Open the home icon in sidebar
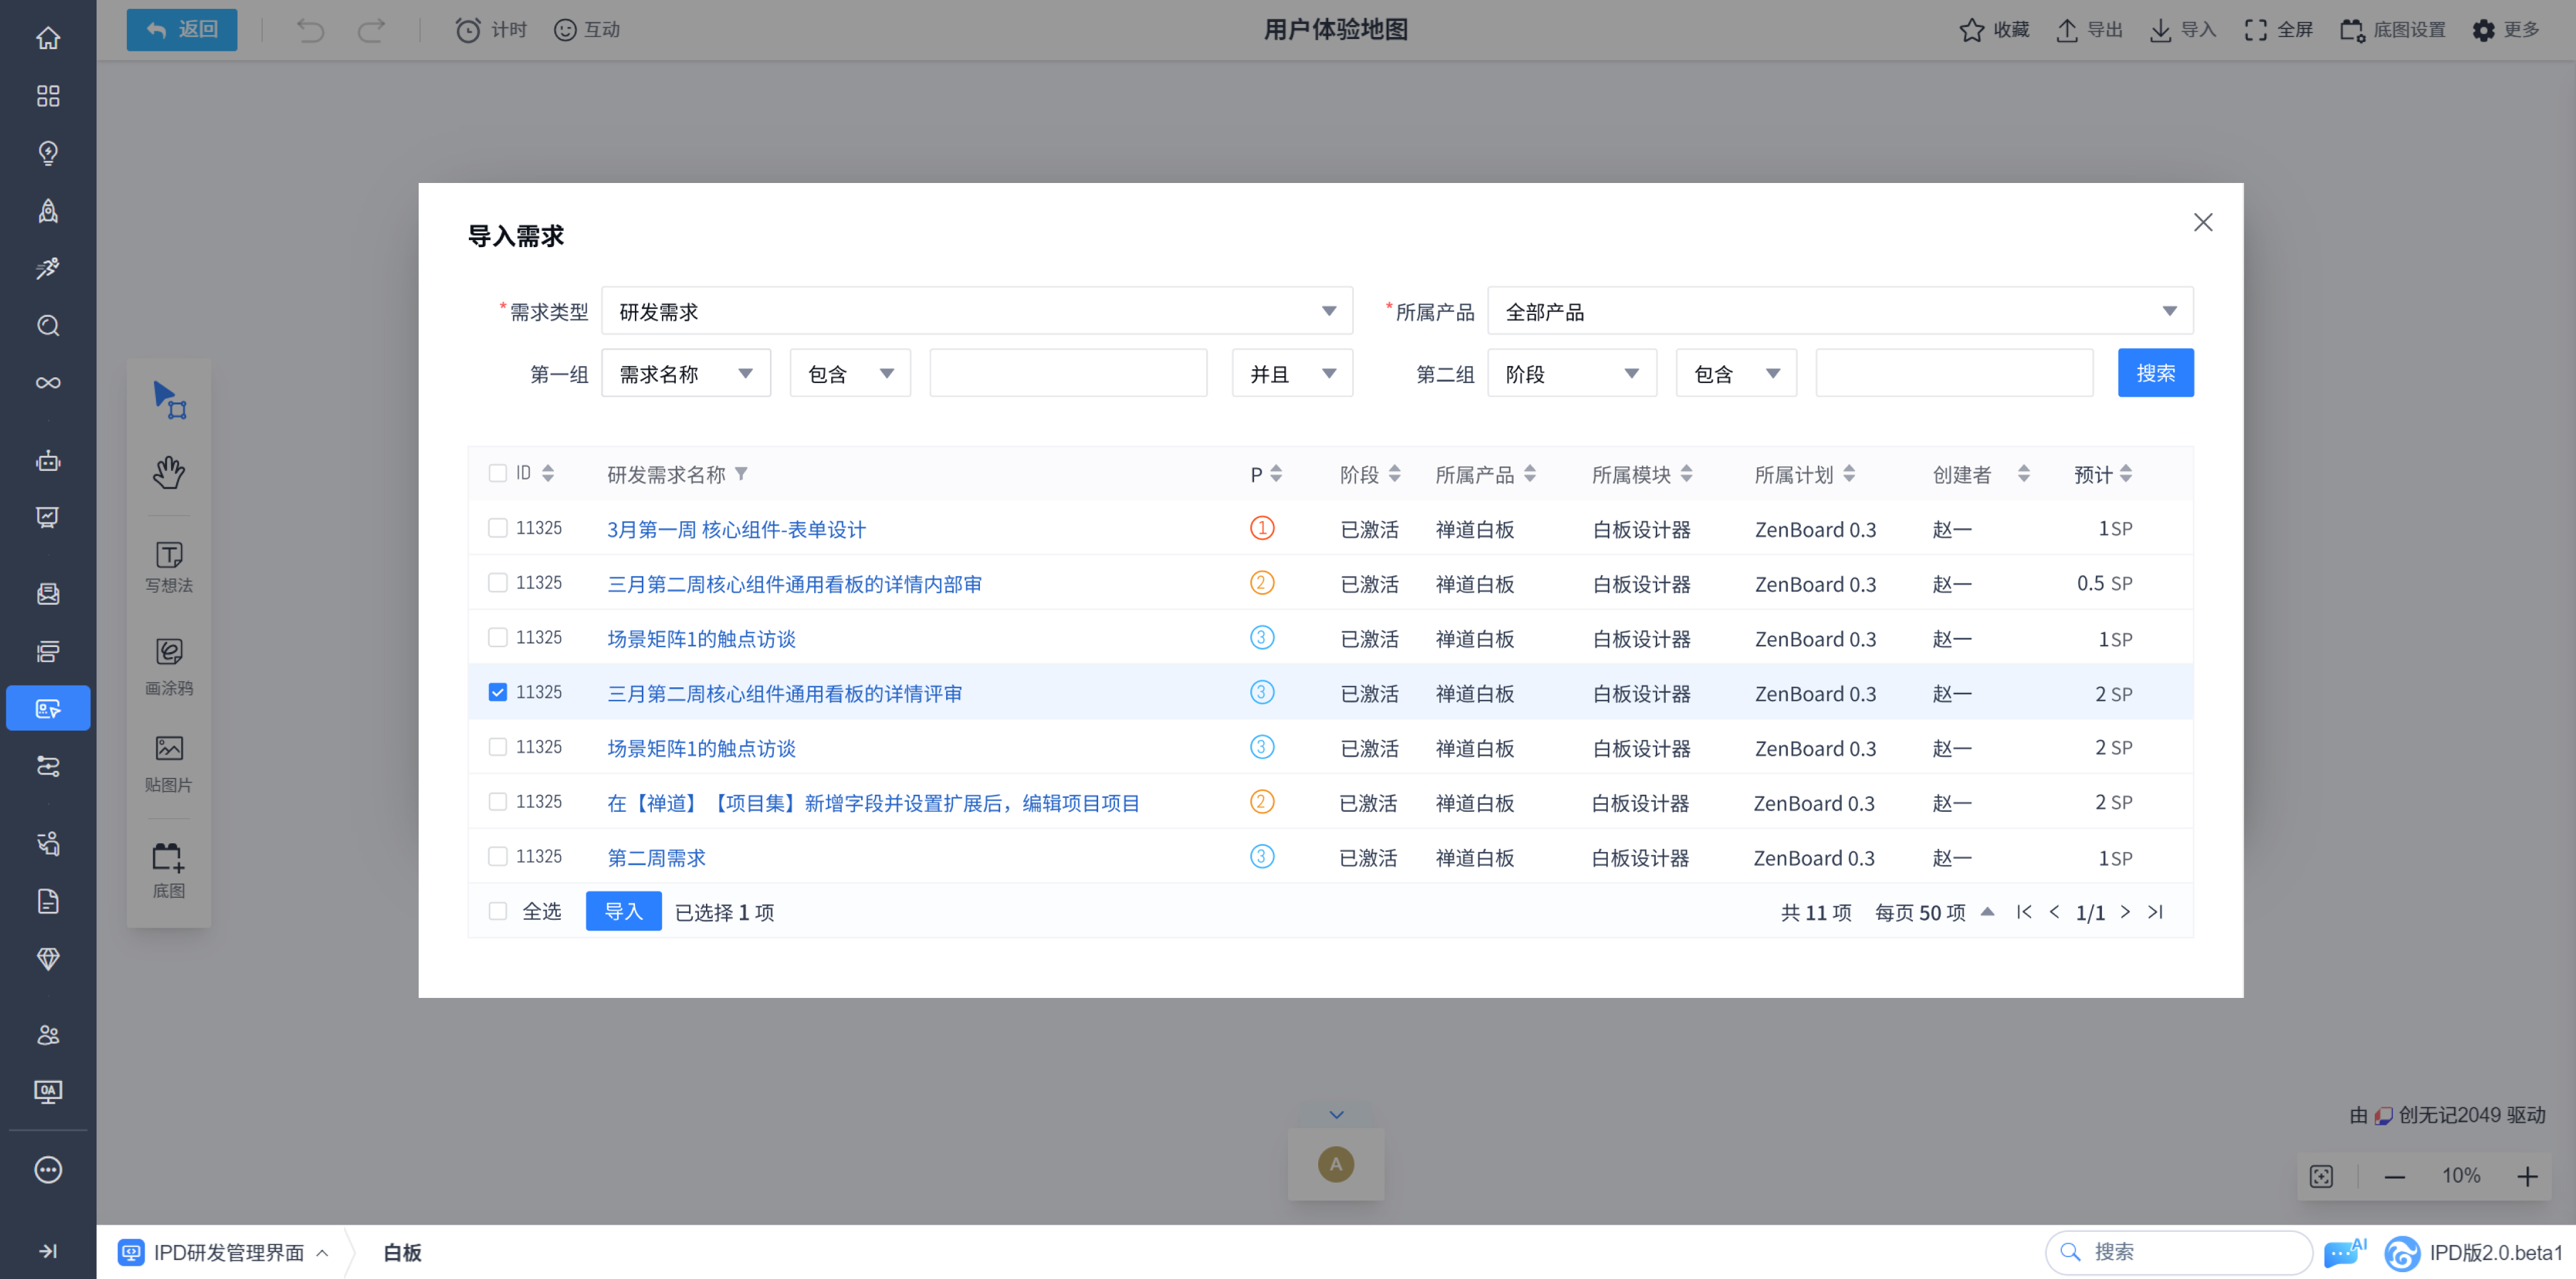The width and height of the screenshot is (2576, 1279). [x=48, y=38]
